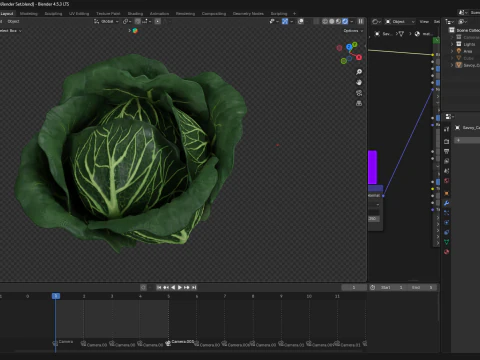Open the Select Box tool dropdown

(x=10, y=31)
